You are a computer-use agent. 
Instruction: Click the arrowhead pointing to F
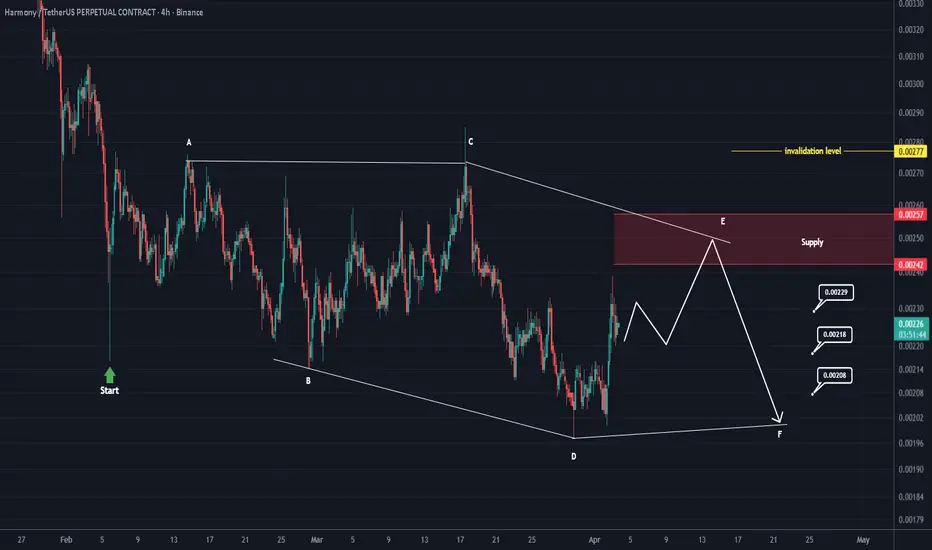778,418
